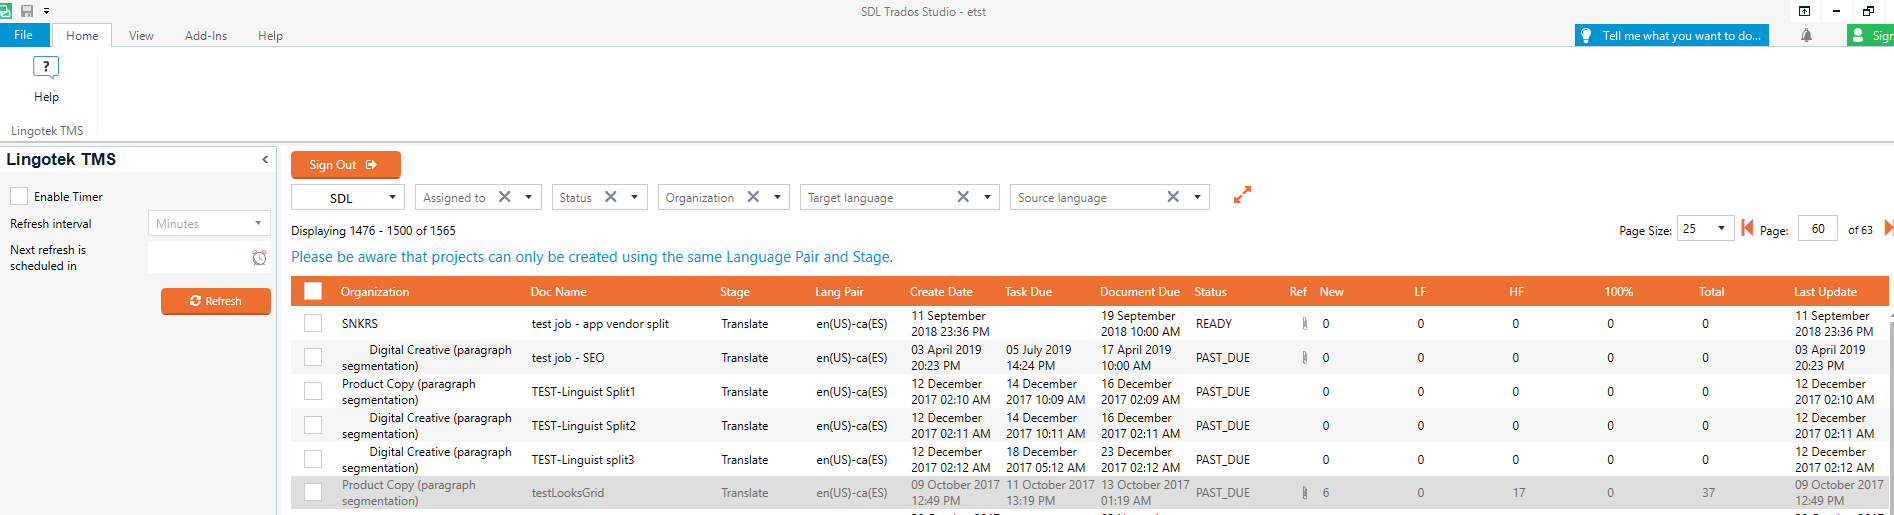This screenshot has height=515, width=1894.
Task: Open the quick access toolbar customize arrow
Action: pyautogui.click(x=46, y=11)
